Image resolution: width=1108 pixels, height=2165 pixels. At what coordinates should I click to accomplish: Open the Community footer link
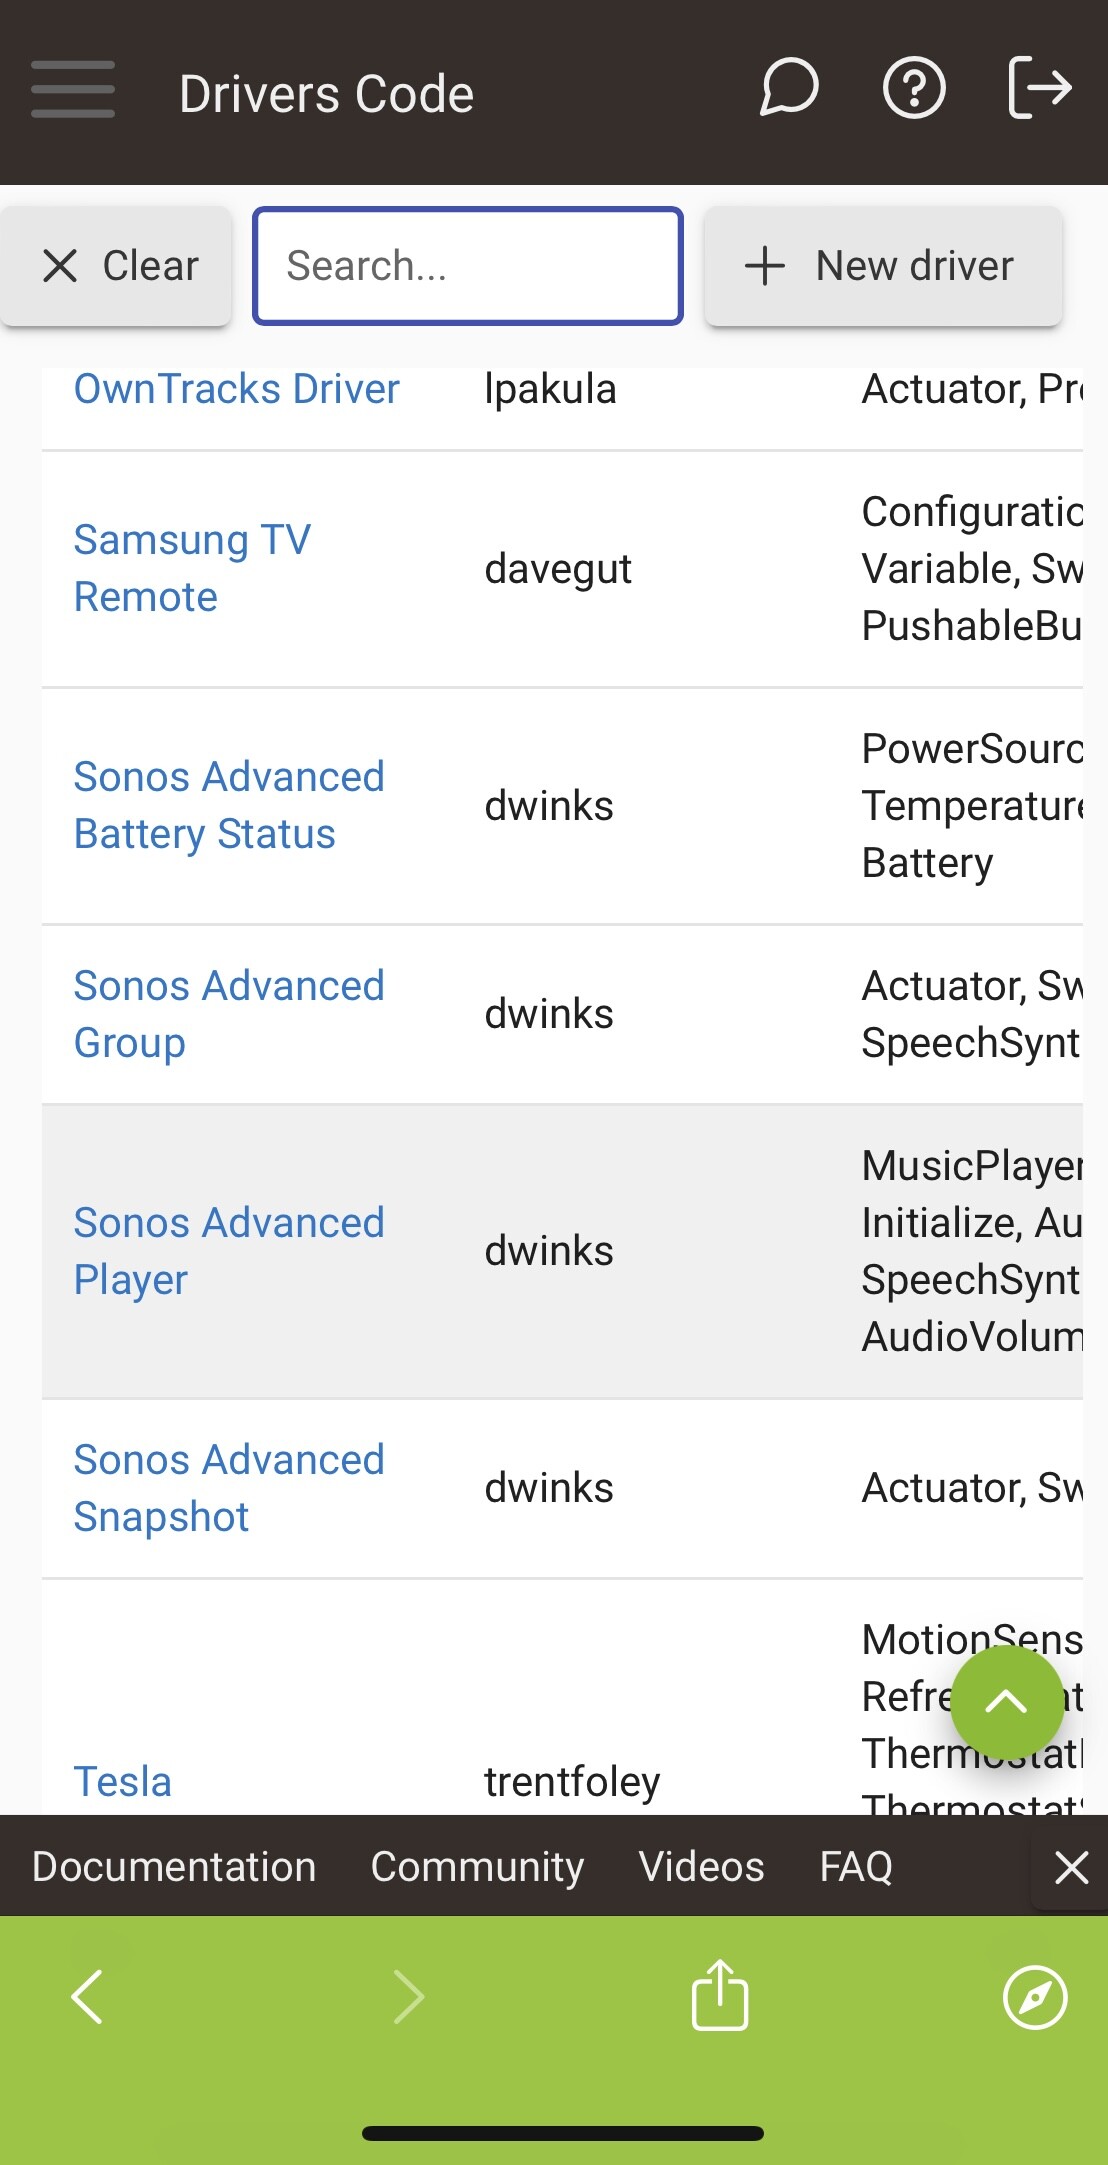pos(477,1867)
